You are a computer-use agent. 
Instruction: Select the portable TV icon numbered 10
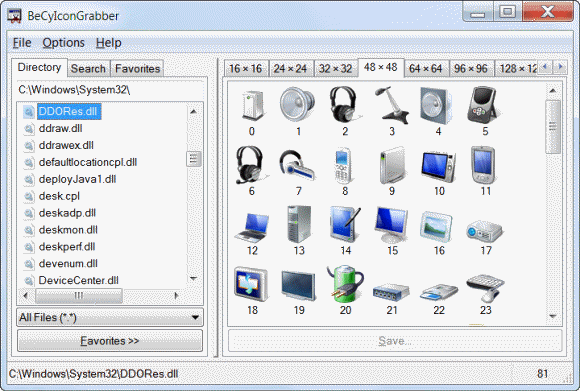click(x=439, y=166)
